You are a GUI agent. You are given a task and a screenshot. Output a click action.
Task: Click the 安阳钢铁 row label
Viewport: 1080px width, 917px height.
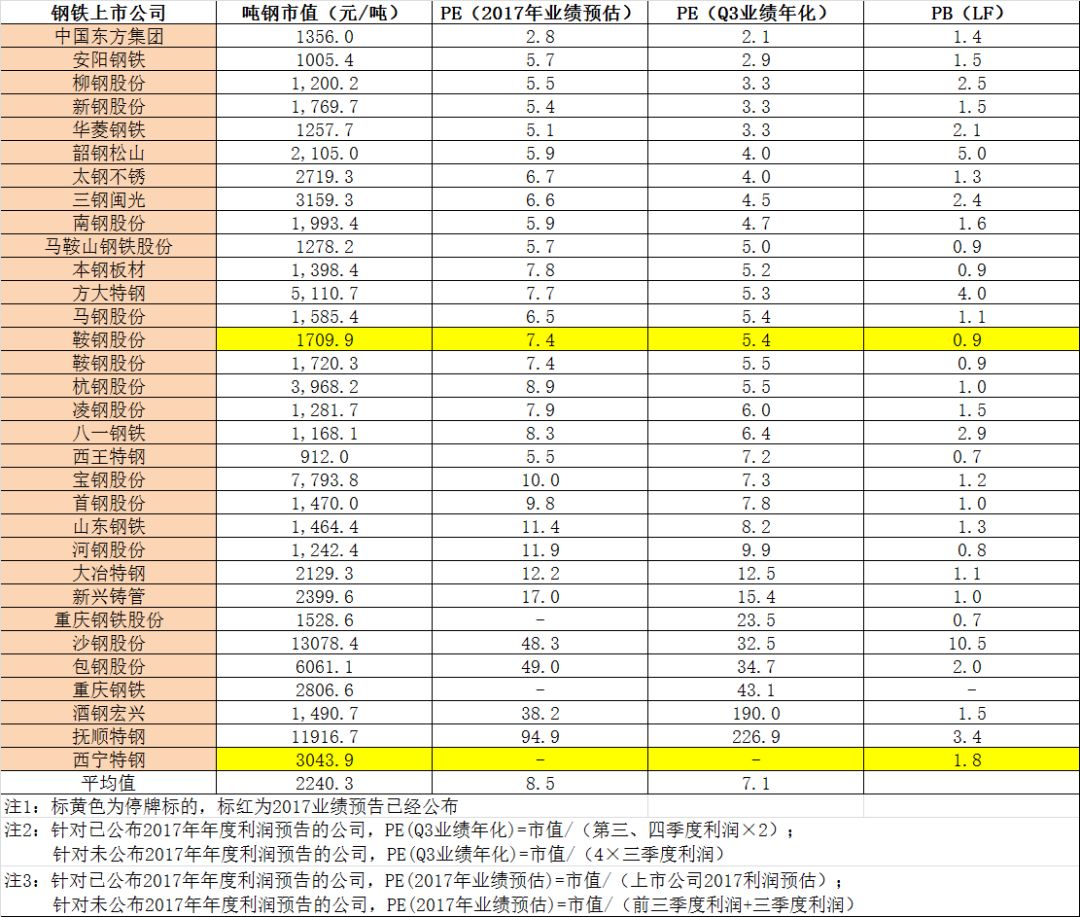(108, 60)
